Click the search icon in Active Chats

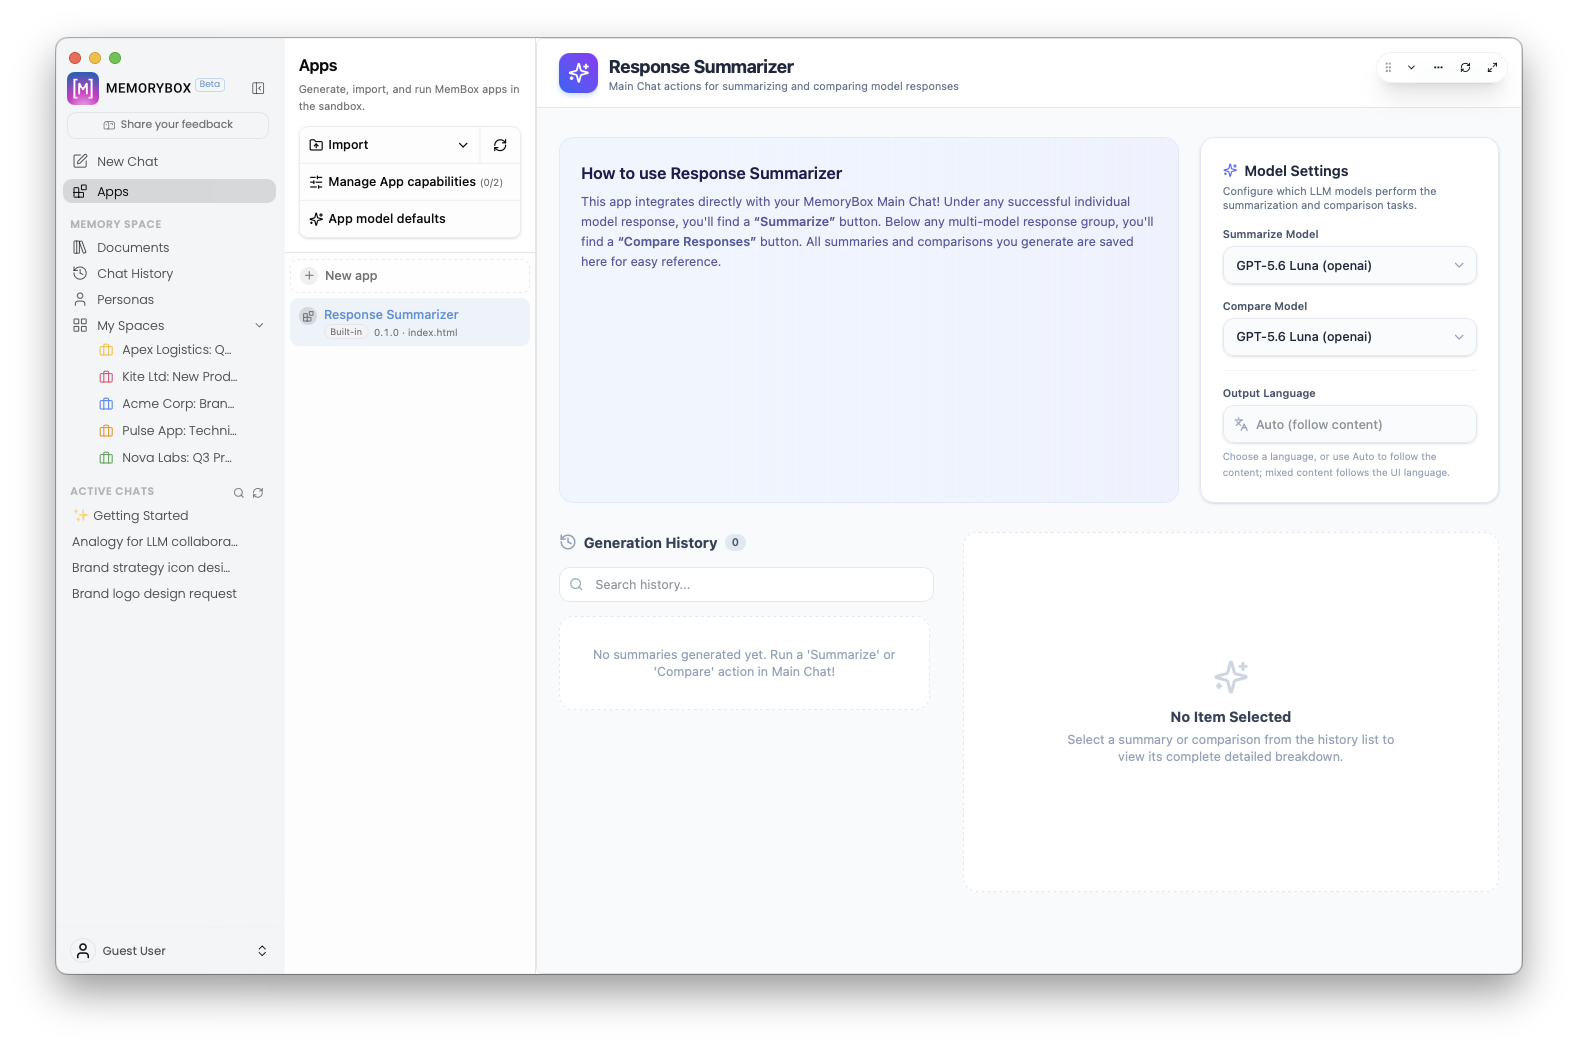pyautogui.click(x=239, y=493)
